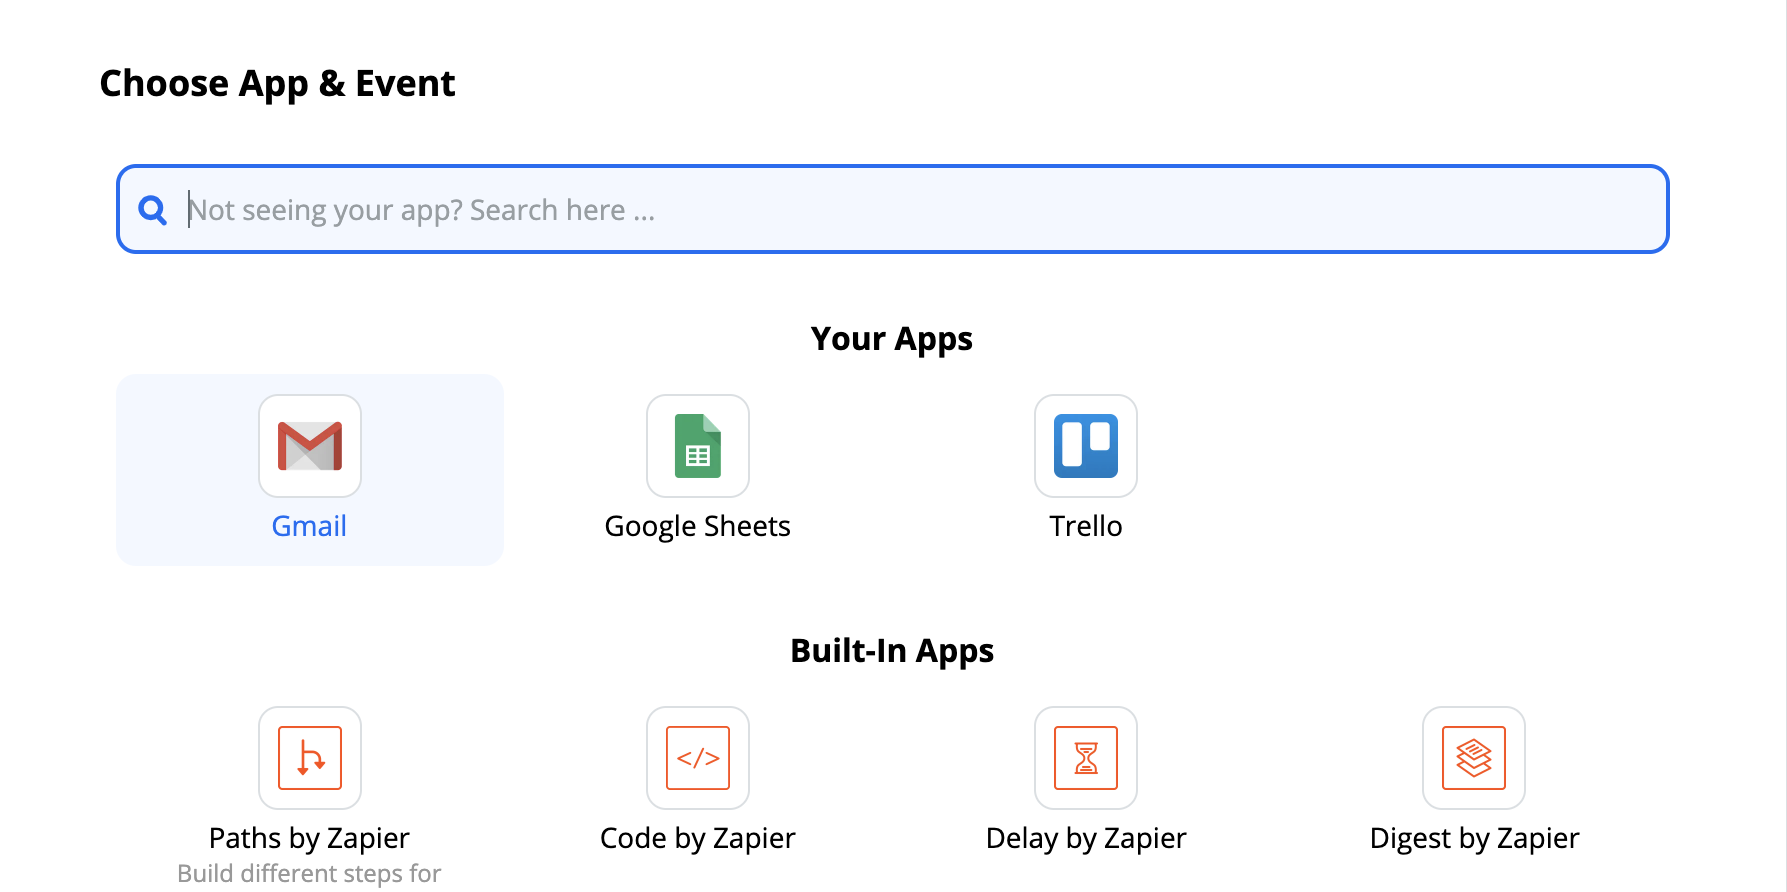Select the highlighted Gmail app card
Image resolution: width=1787 pixels, height=892 pixels.
(309, 470)
